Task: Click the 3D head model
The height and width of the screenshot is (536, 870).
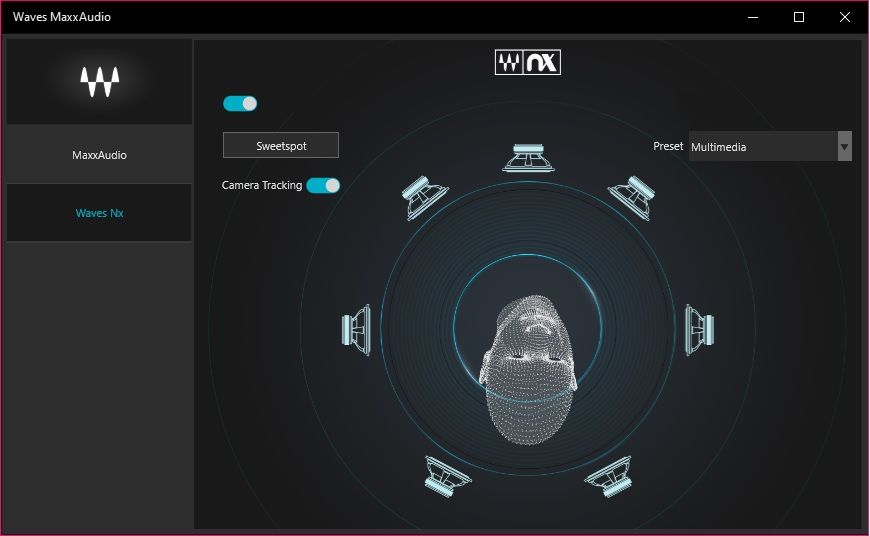Action: click(528, 369)
